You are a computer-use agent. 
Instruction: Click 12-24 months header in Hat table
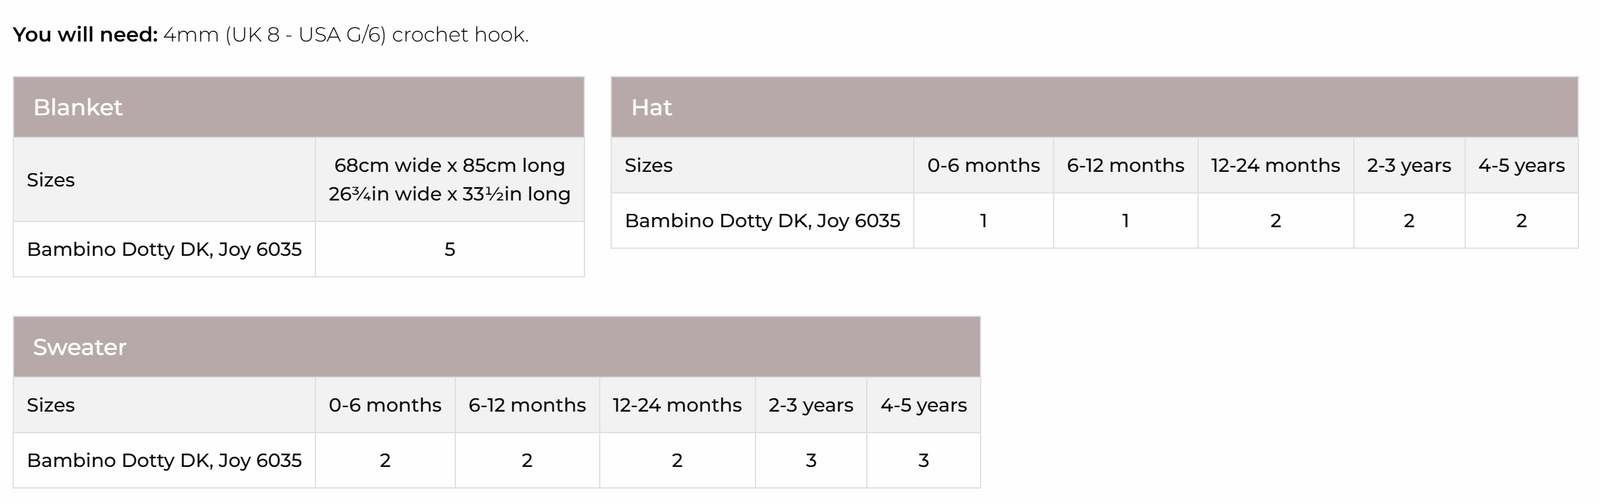pos(1275,165)
